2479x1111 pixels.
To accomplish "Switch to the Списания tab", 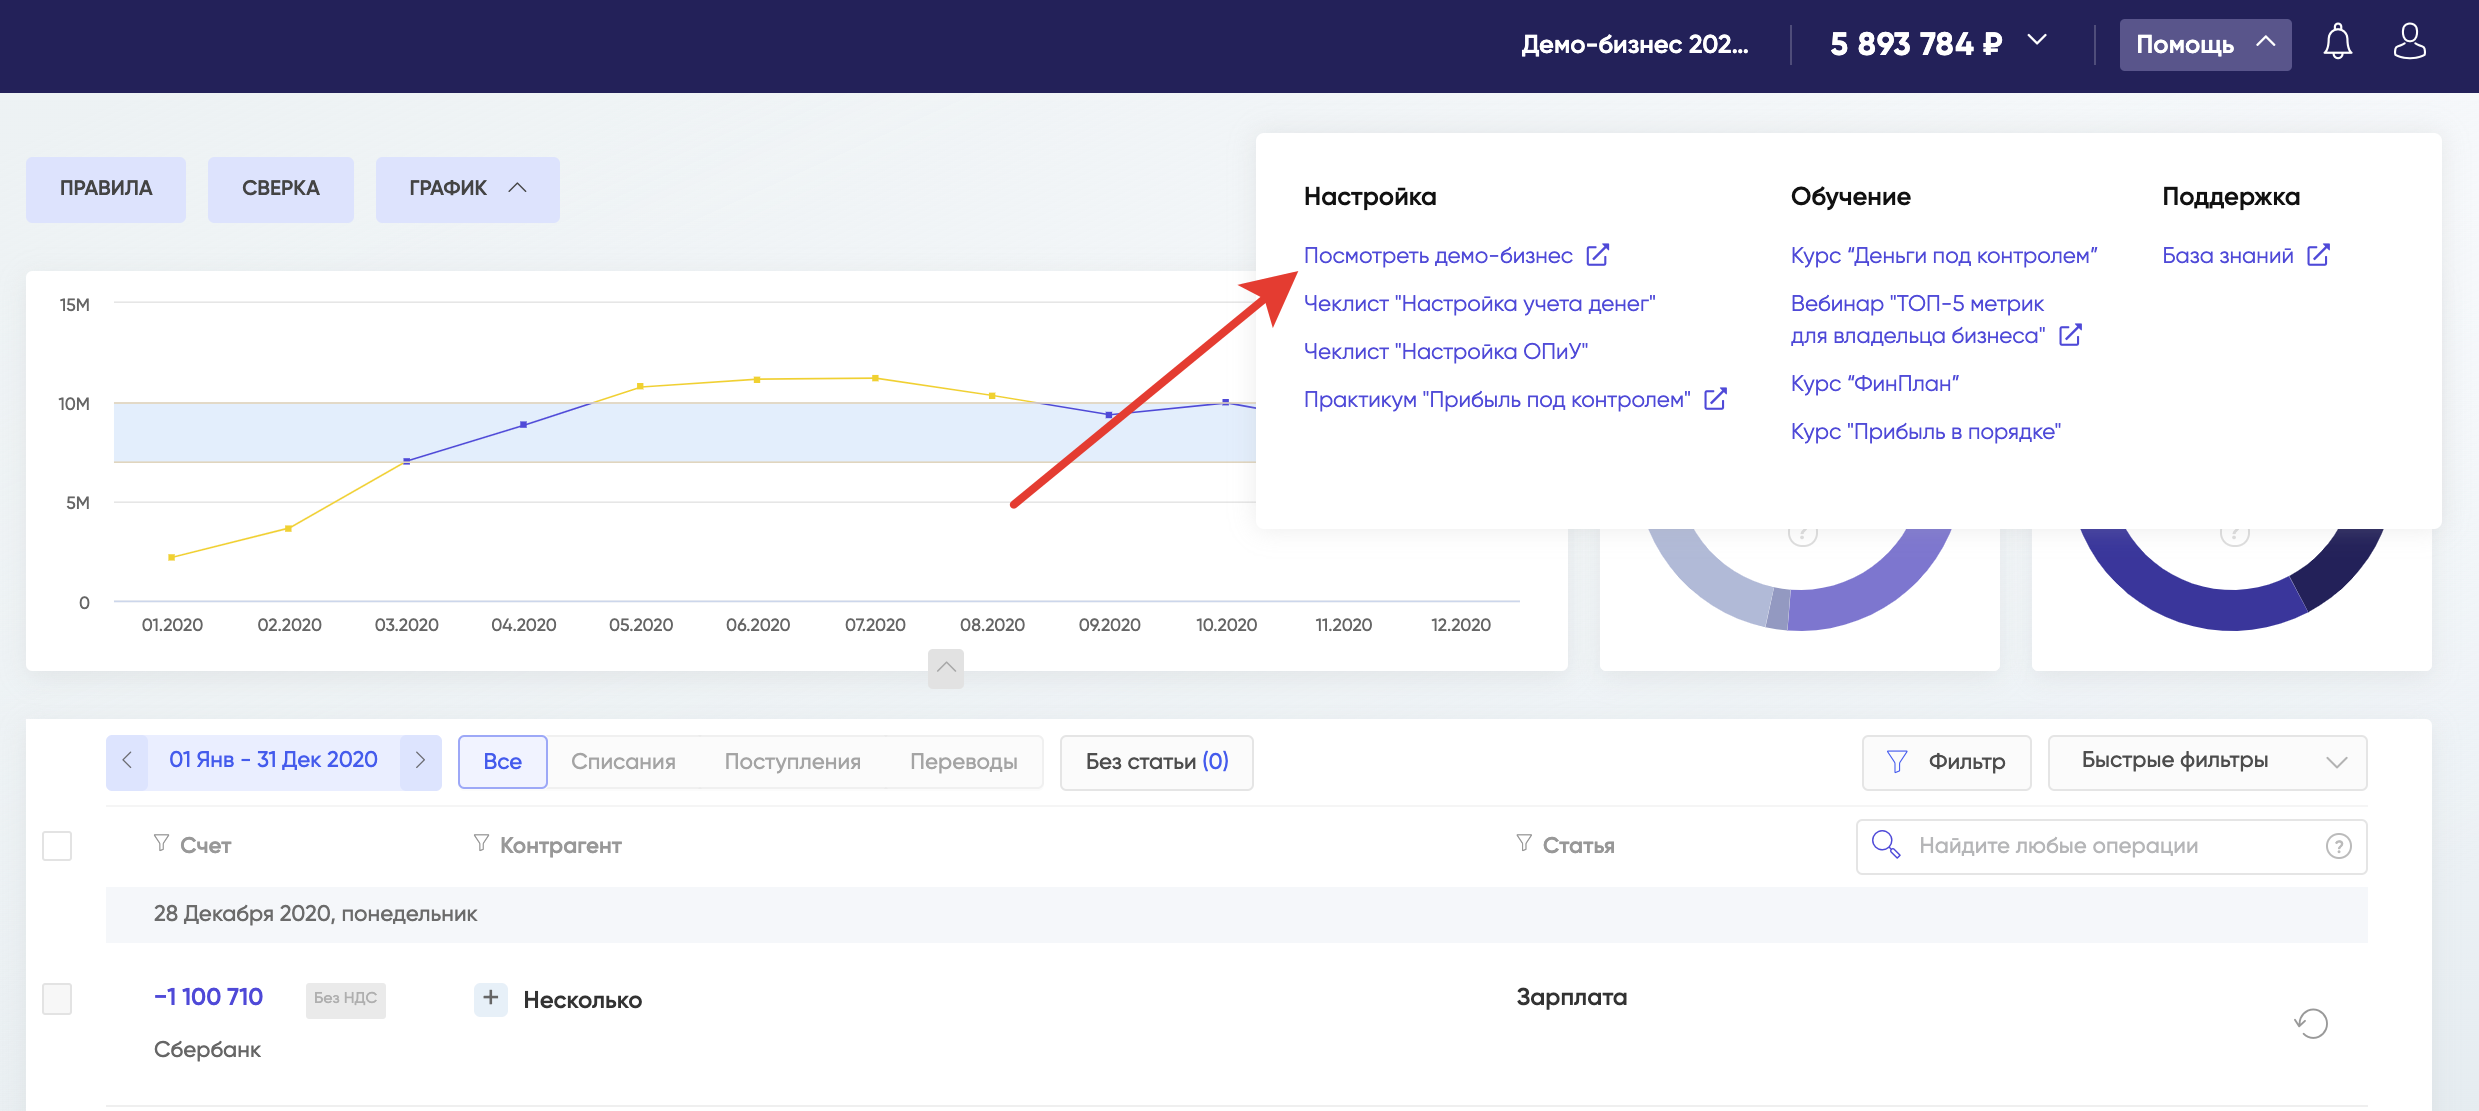I will [623, 762].
